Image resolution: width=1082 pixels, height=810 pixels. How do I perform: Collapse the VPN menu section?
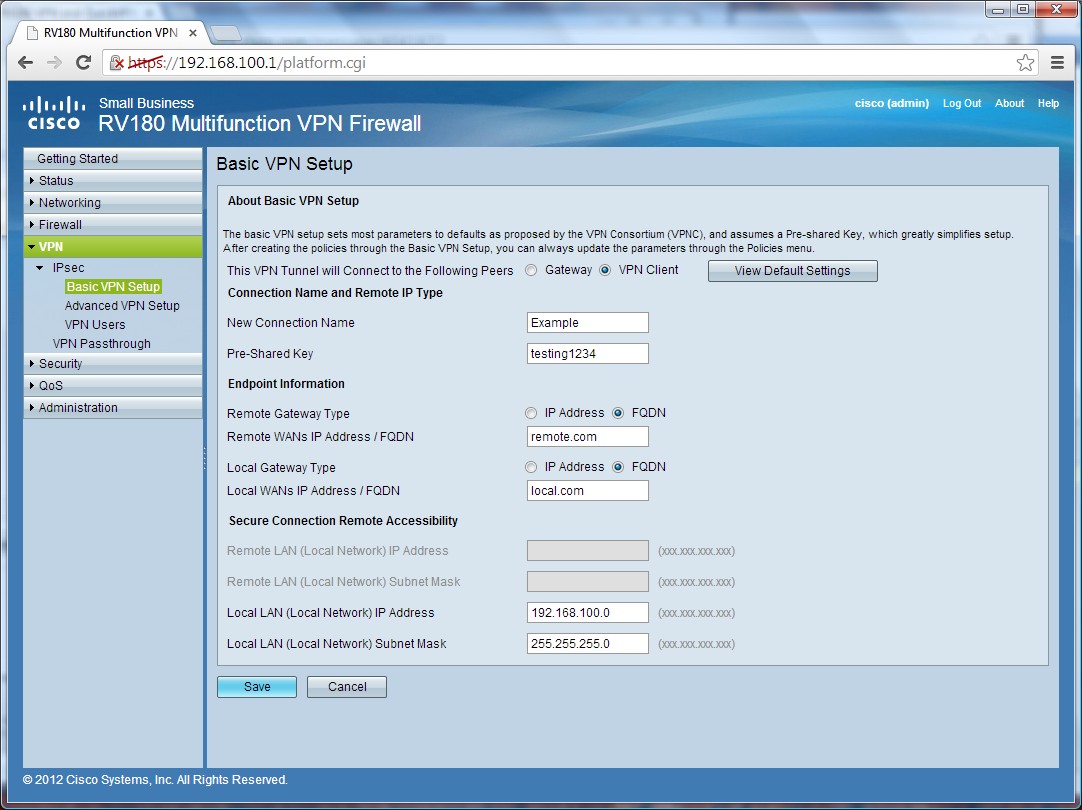pos(112,247)
